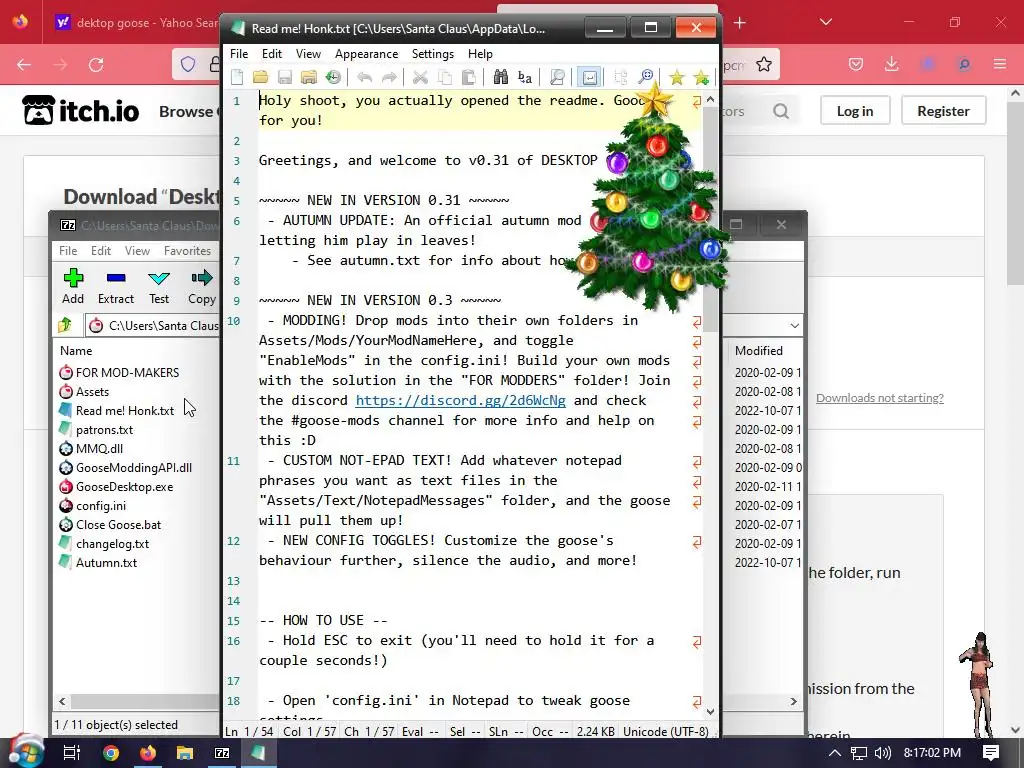
Task: Click the Register button on itch.io
Action: click(943, 111)
